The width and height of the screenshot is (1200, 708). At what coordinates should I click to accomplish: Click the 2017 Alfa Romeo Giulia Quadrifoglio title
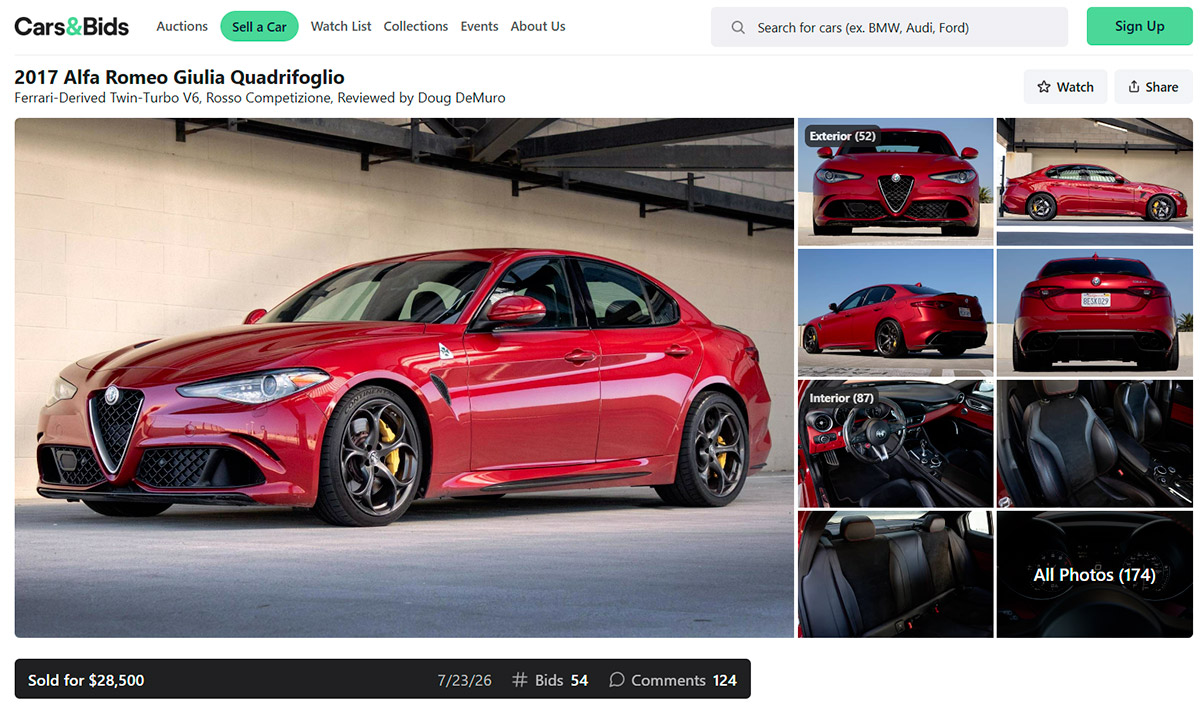click(179, 77)
